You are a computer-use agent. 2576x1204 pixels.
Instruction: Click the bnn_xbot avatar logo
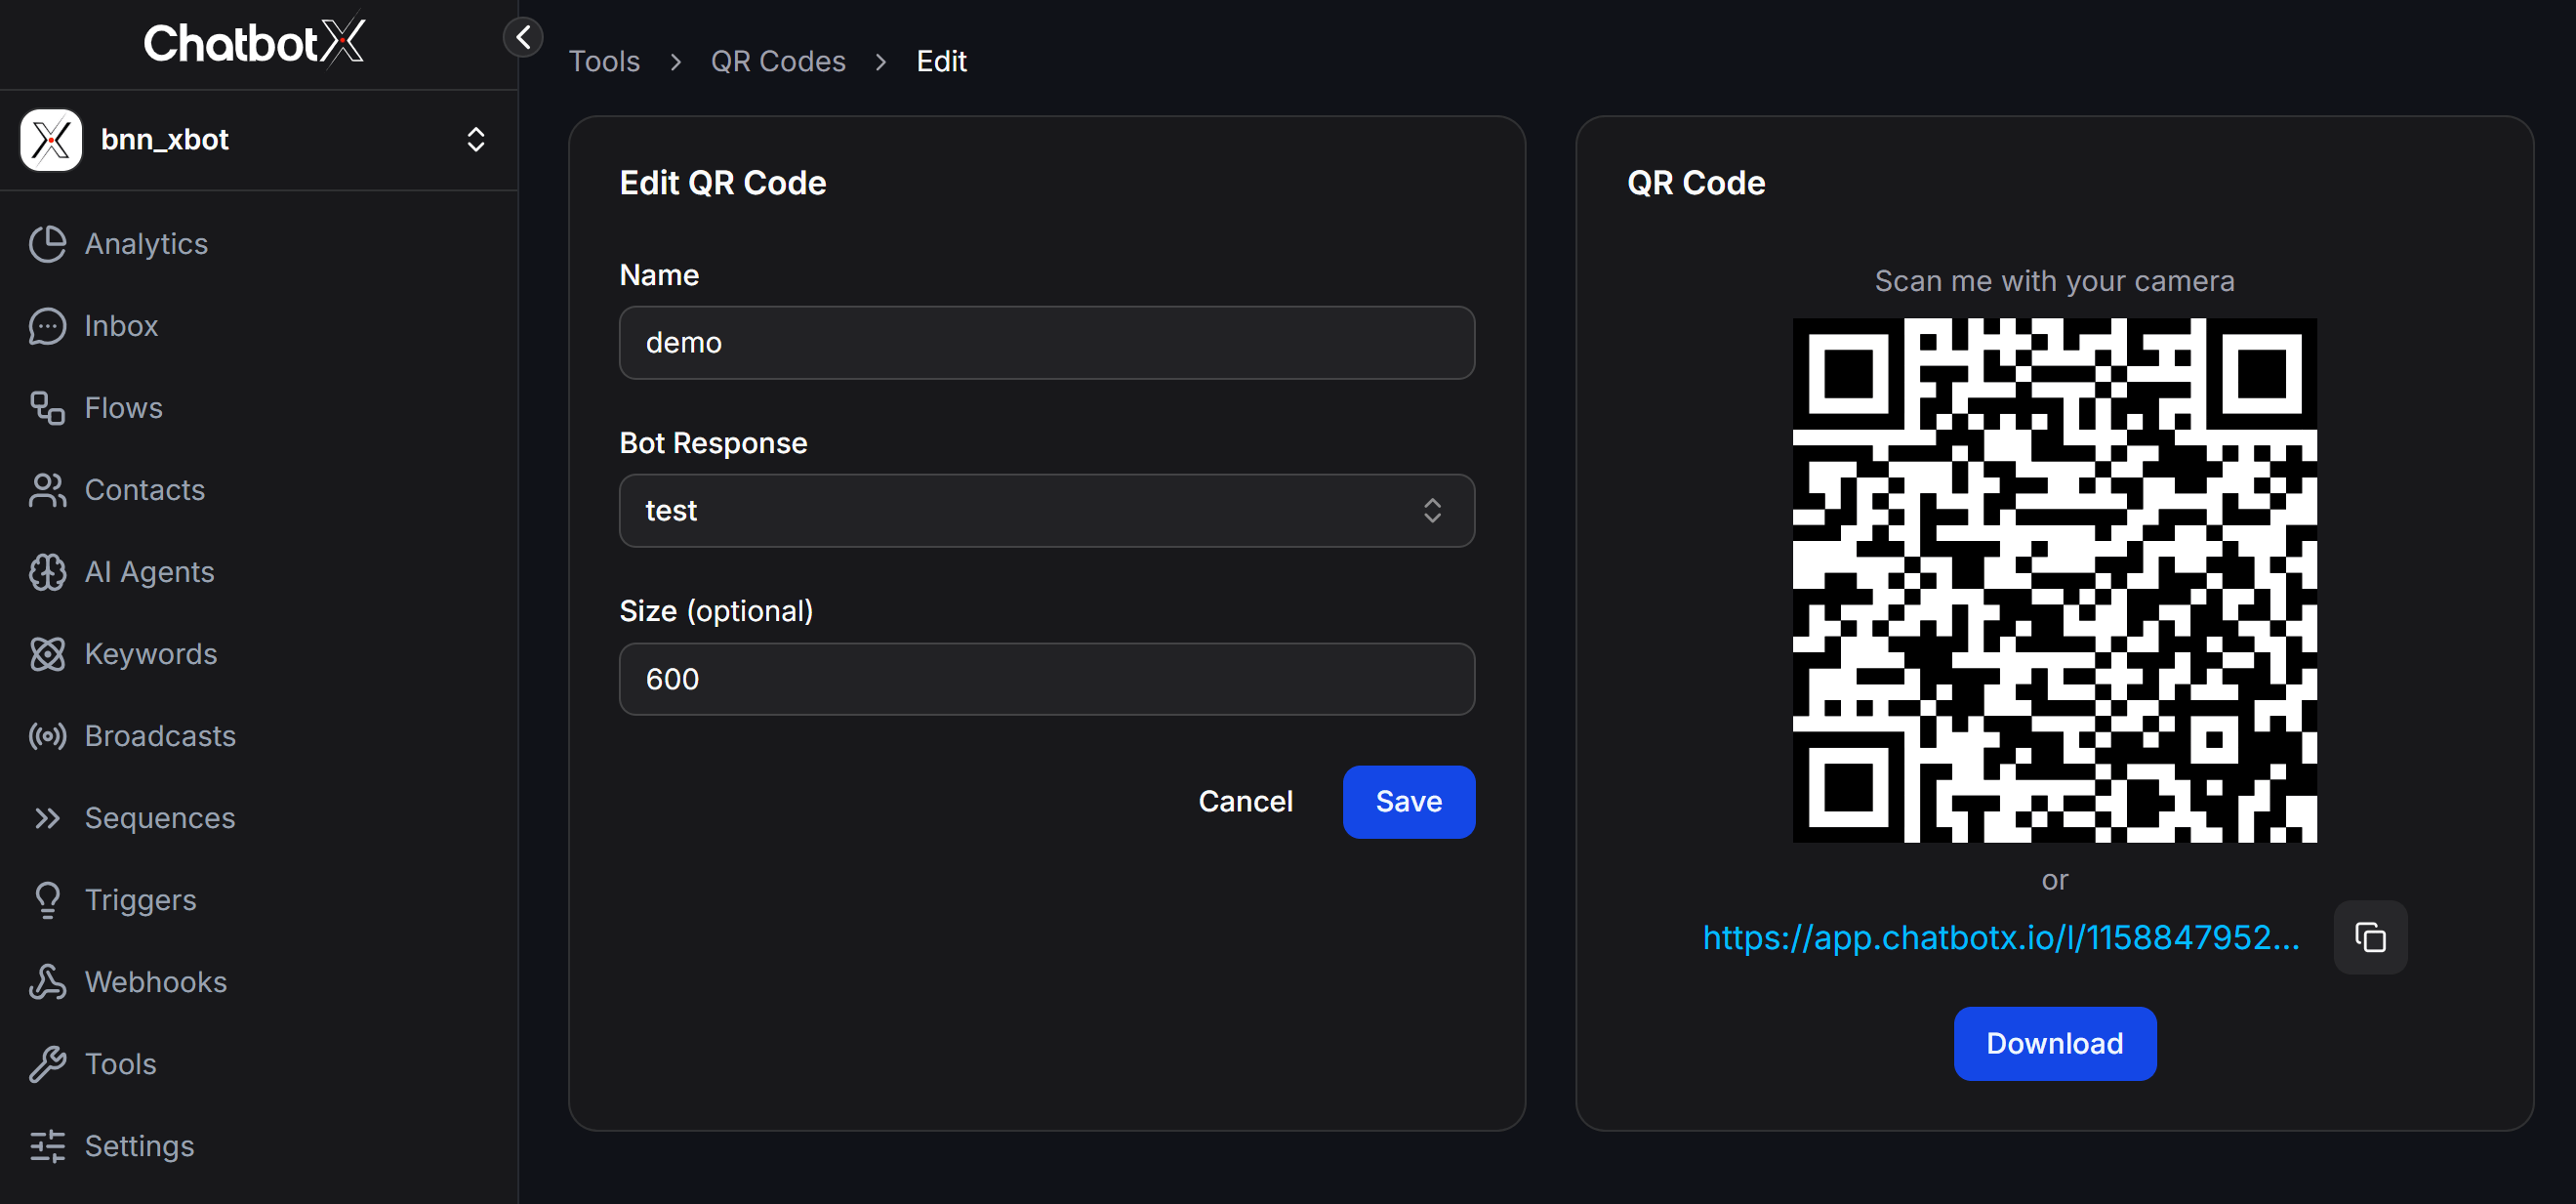[x=51, y=140]
